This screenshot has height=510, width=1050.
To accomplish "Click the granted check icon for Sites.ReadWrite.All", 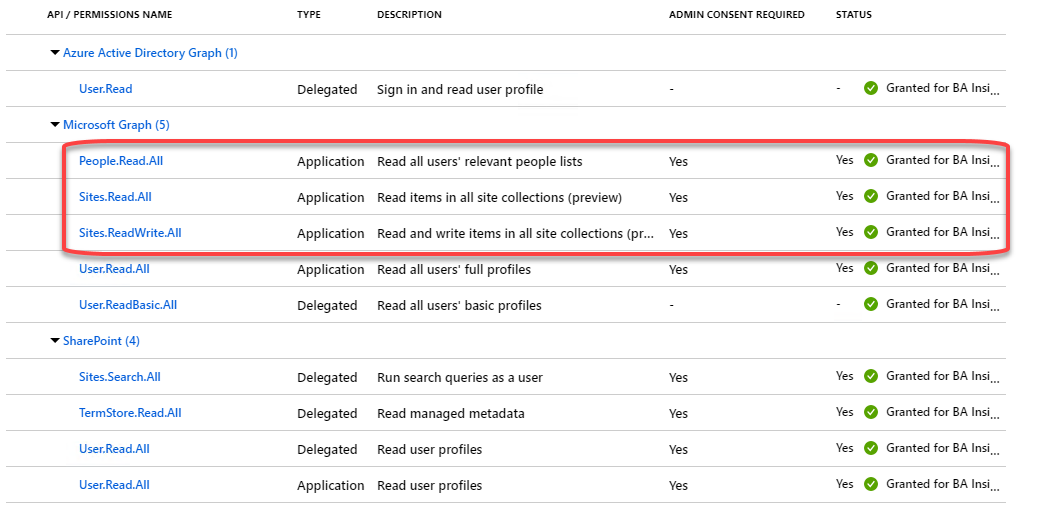I will point(871,232).
